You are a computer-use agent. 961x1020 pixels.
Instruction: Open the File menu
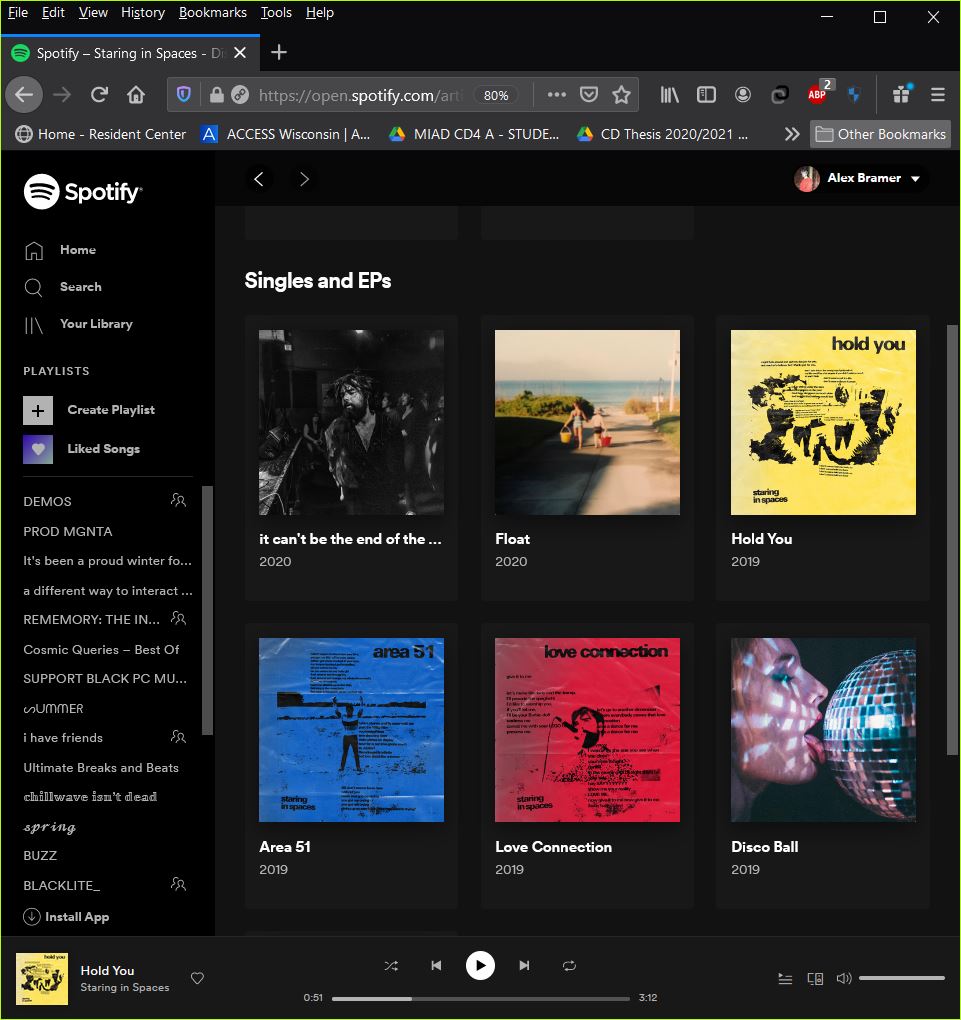click(x=18, y=12)
